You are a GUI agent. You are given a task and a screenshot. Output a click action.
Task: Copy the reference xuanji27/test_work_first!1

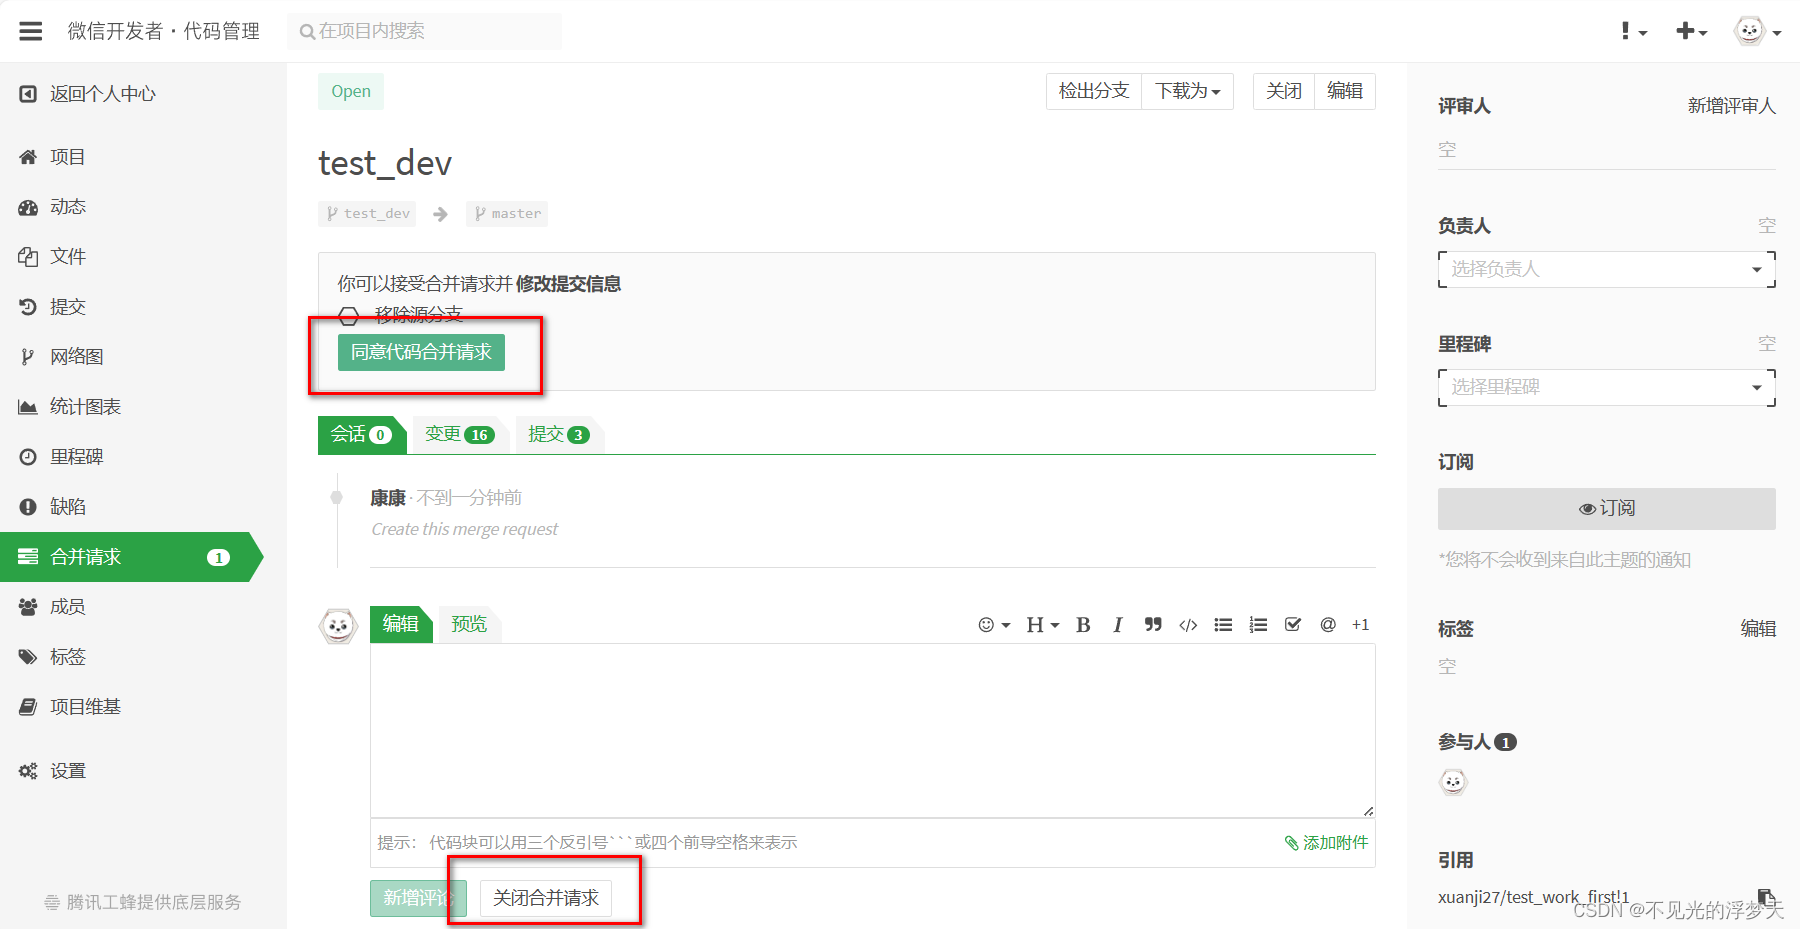pyautogui.click(x=1766, y=897)
